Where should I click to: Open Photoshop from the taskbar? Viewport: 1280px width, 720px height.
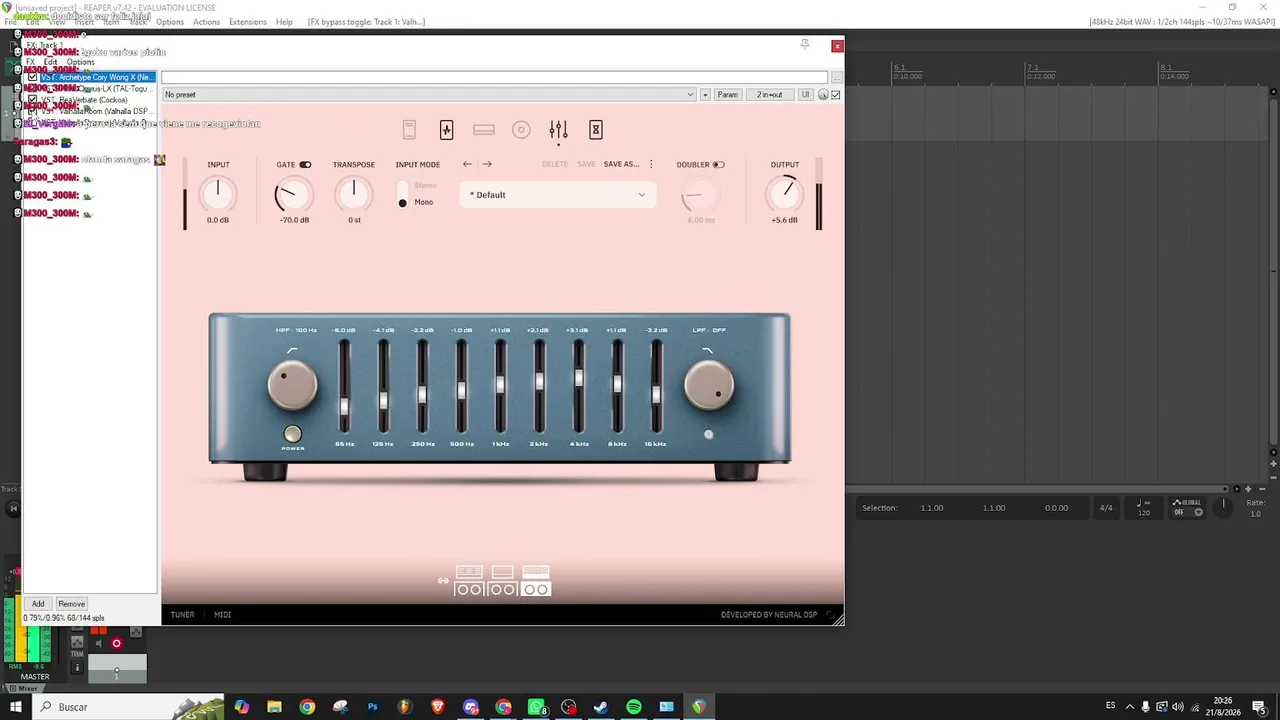tap(372, 707)
